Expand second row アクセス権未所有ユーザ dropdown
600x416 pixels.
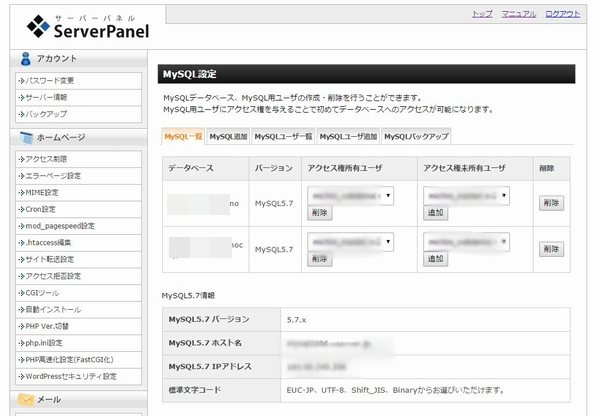click(466, 242)
